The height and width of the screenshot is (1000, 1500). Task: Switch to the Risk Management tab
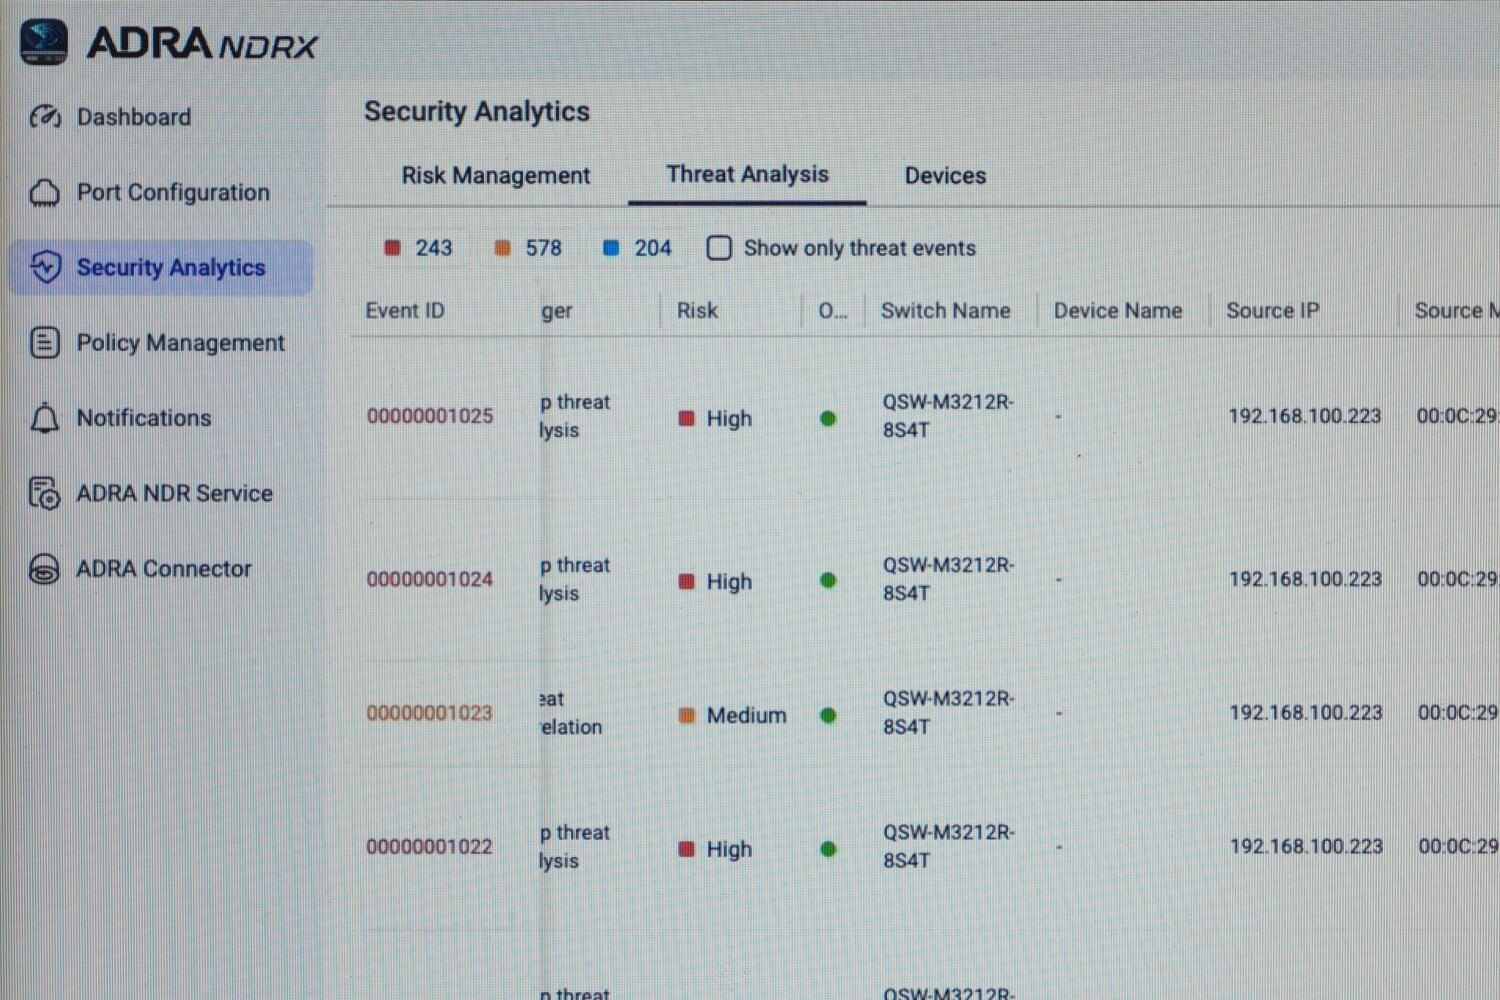pos(496,176)
